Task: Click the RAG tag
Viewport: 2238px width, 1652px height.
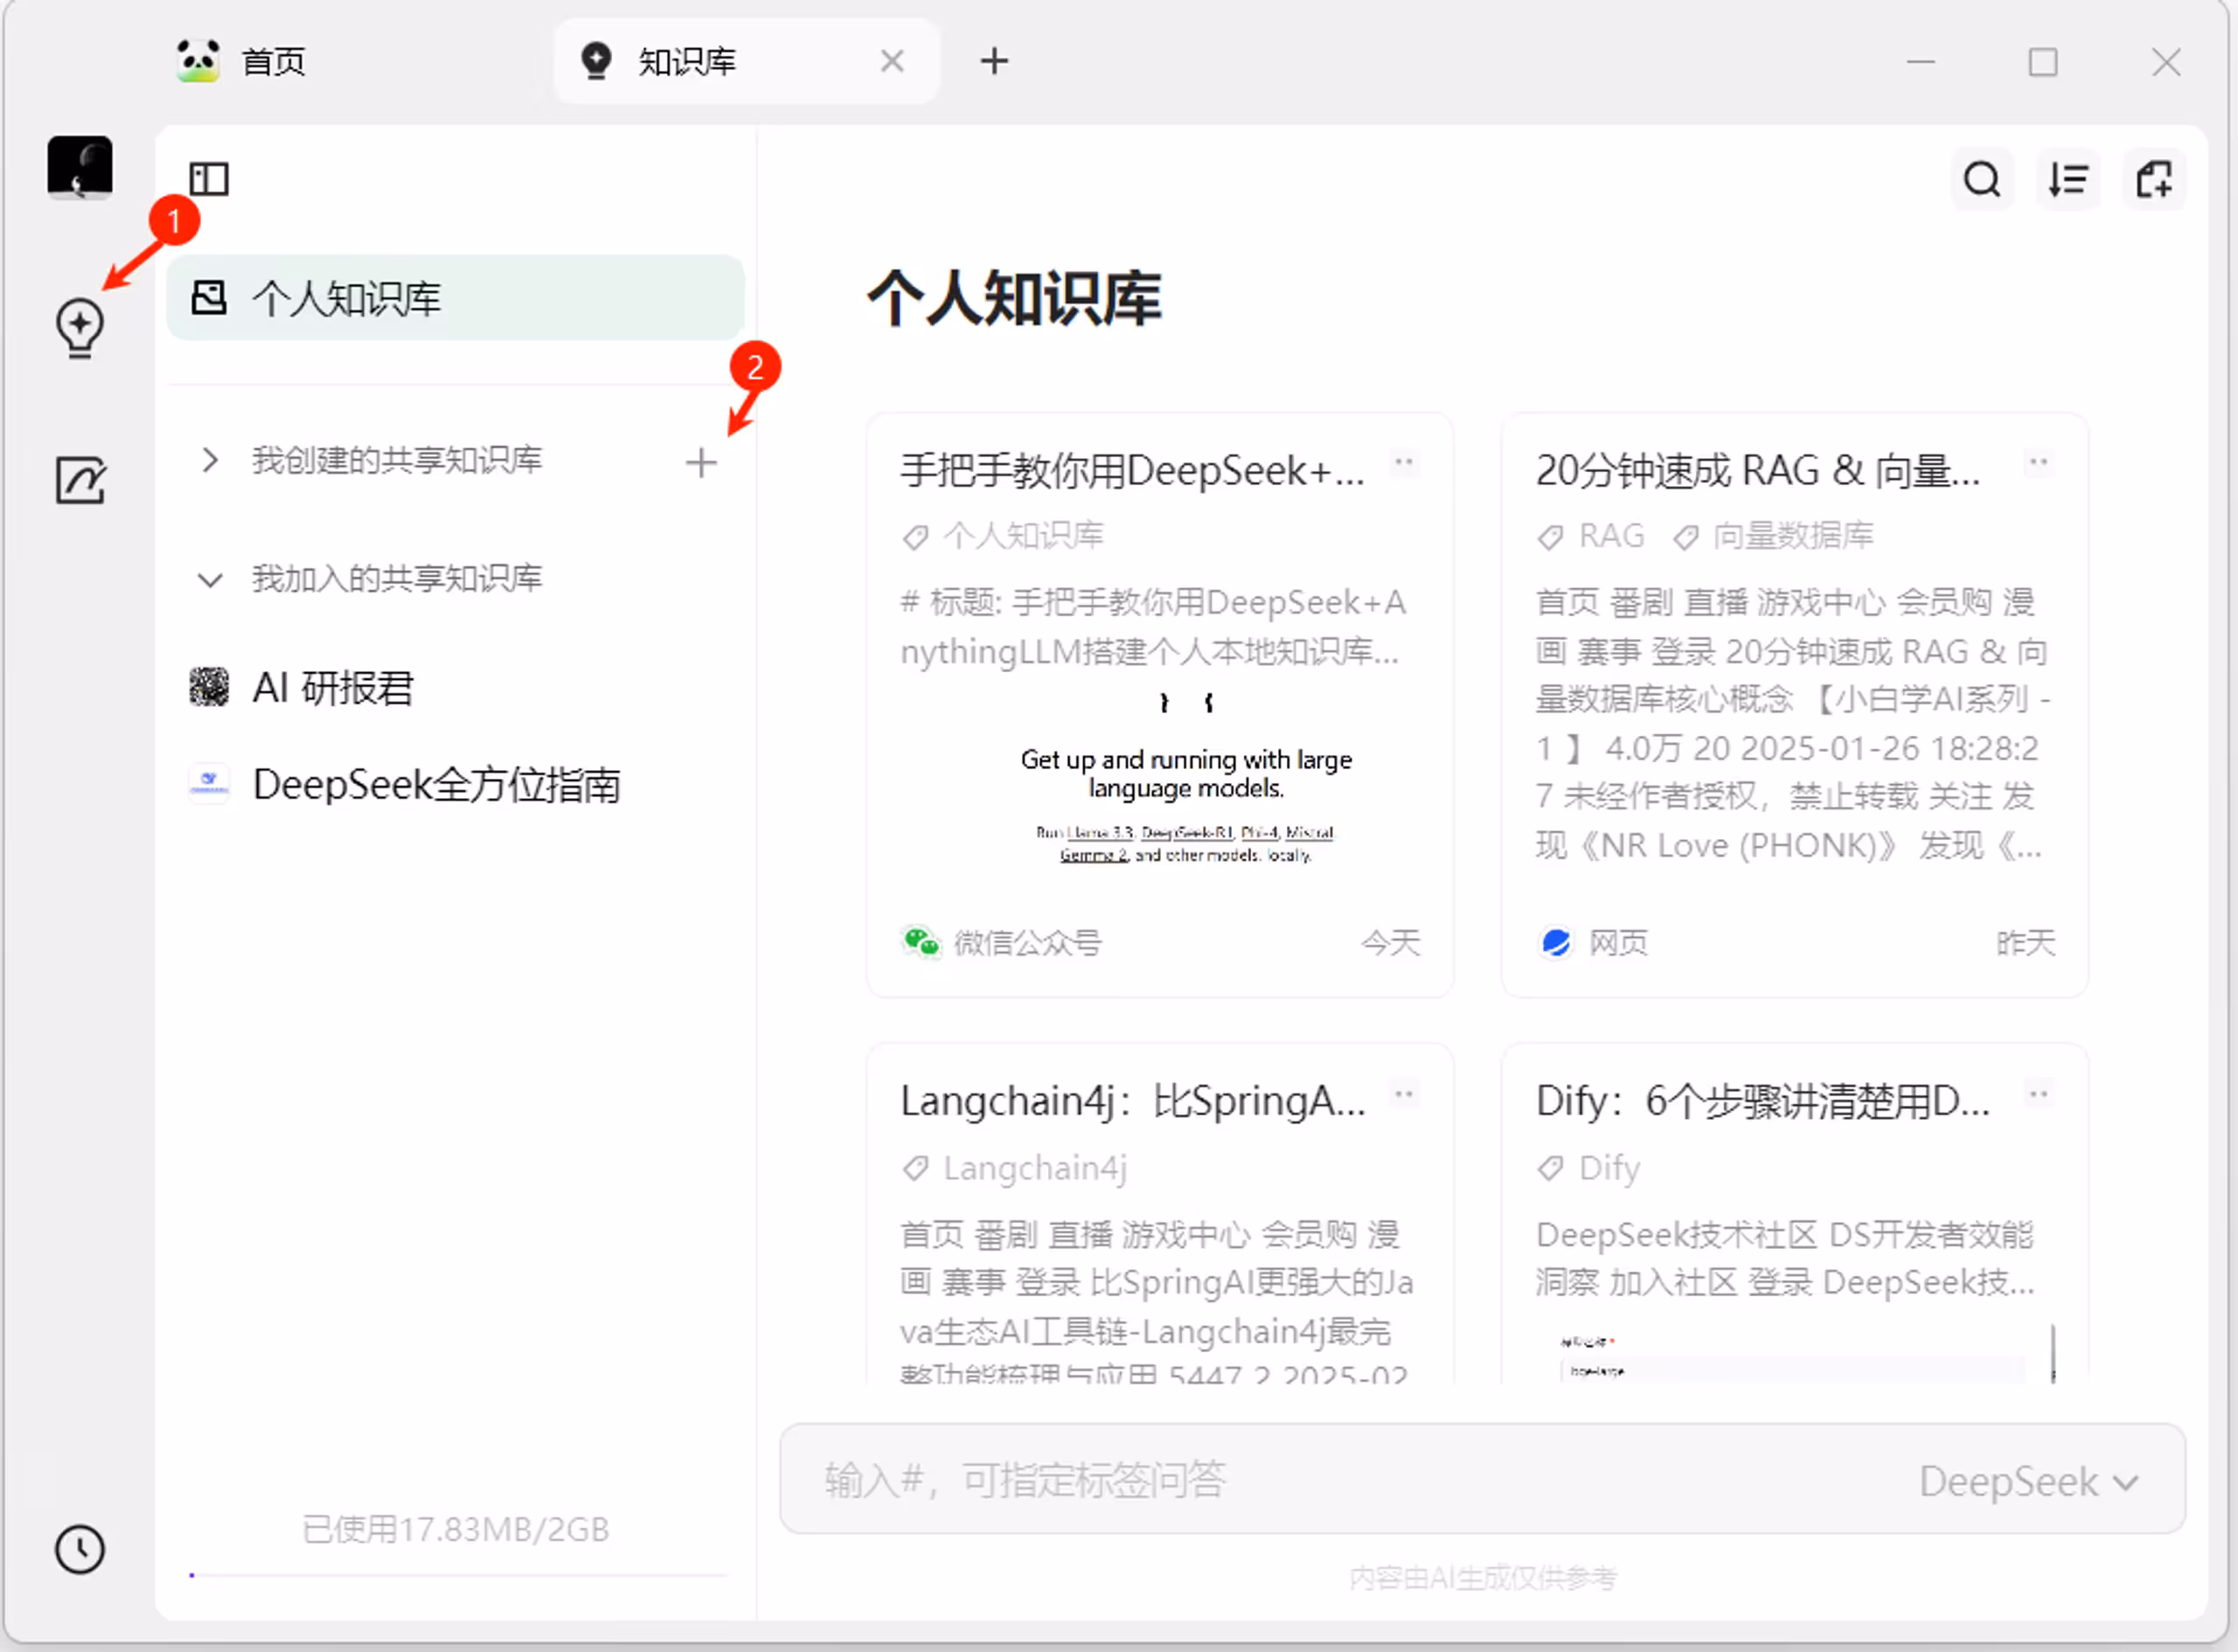Action: [x=1591, y=536]
